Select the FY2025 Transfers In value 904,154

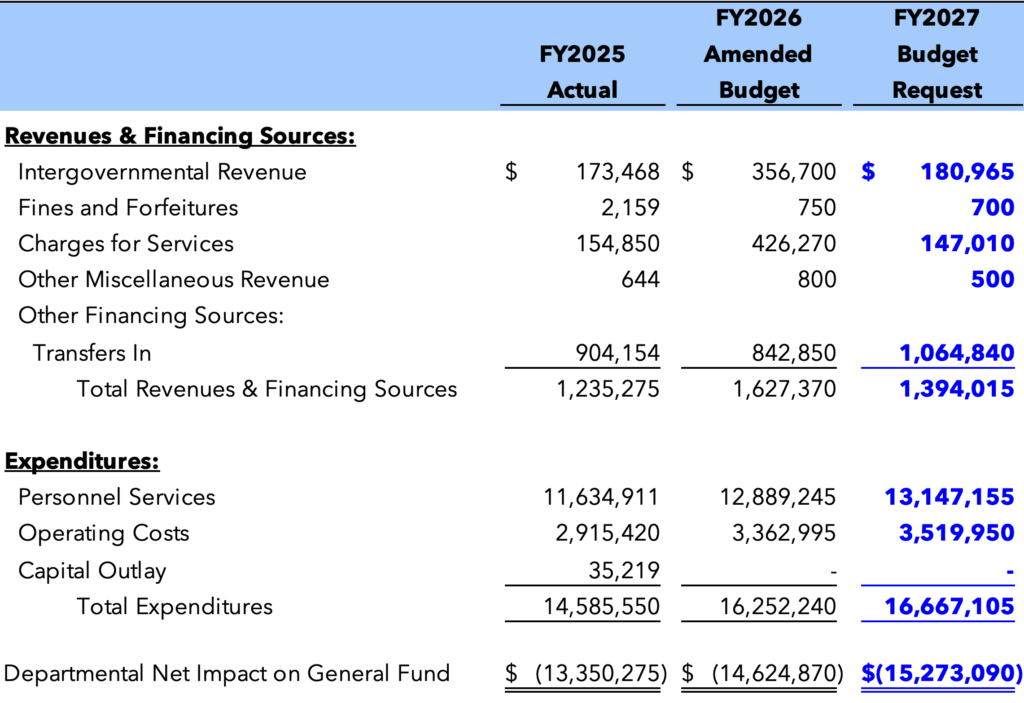coord(618,353)
